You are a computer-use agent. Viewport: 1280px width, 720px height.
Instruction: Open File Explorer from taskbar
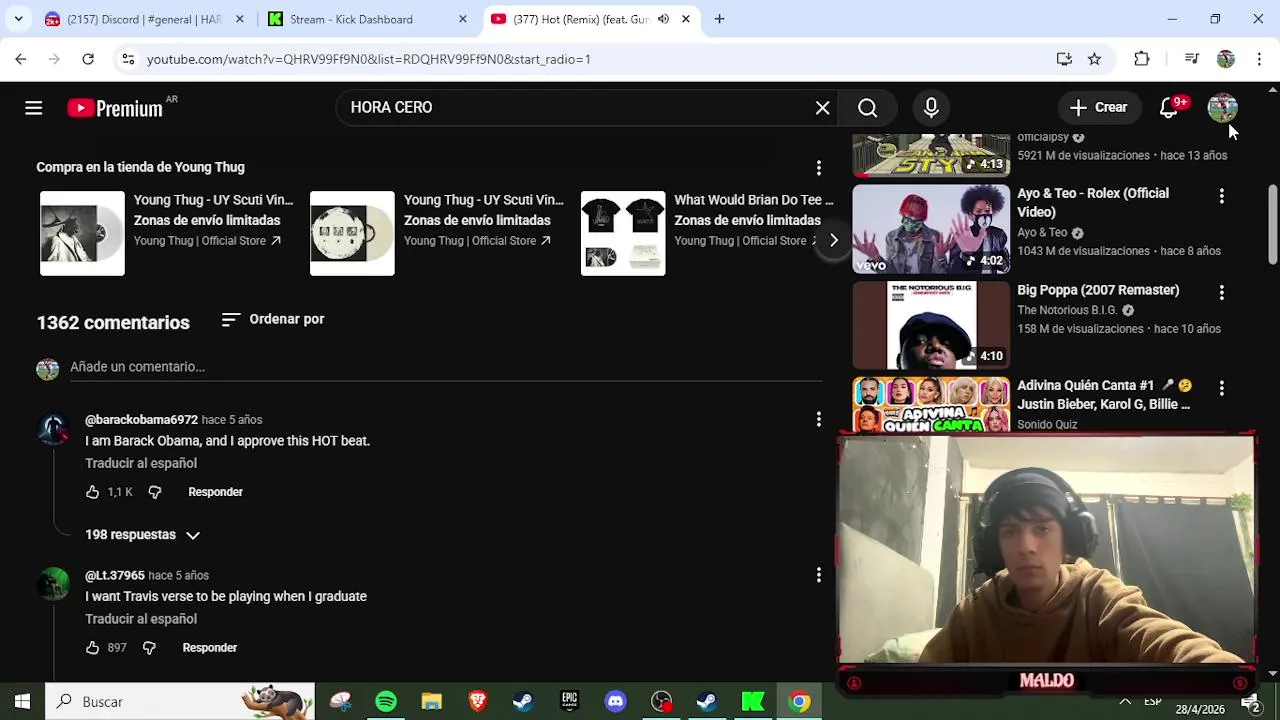pyautogui.click(x=432, y=702)
